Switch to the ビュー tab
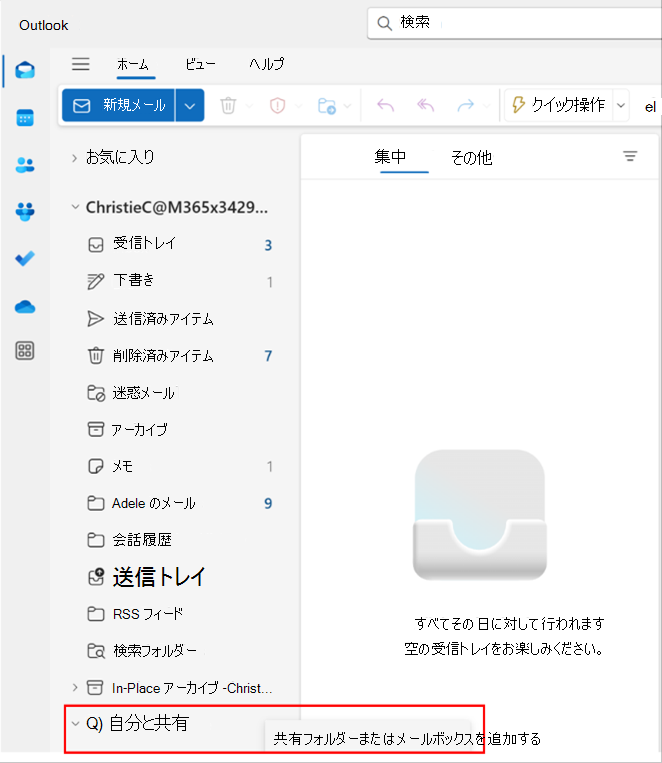This screenshot has height=763, width=662. click(x=200, y=64)
